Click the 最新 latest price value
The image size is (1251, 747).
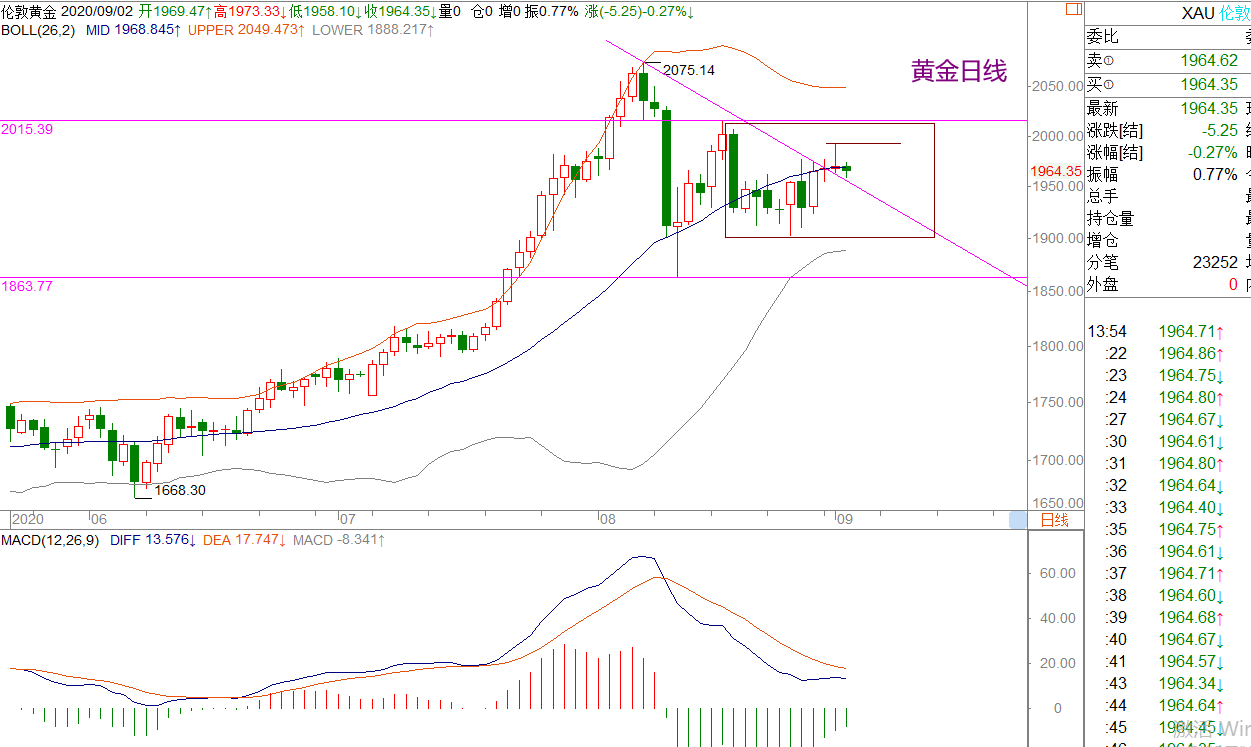pyautogui.click(x=1209, y=109)
